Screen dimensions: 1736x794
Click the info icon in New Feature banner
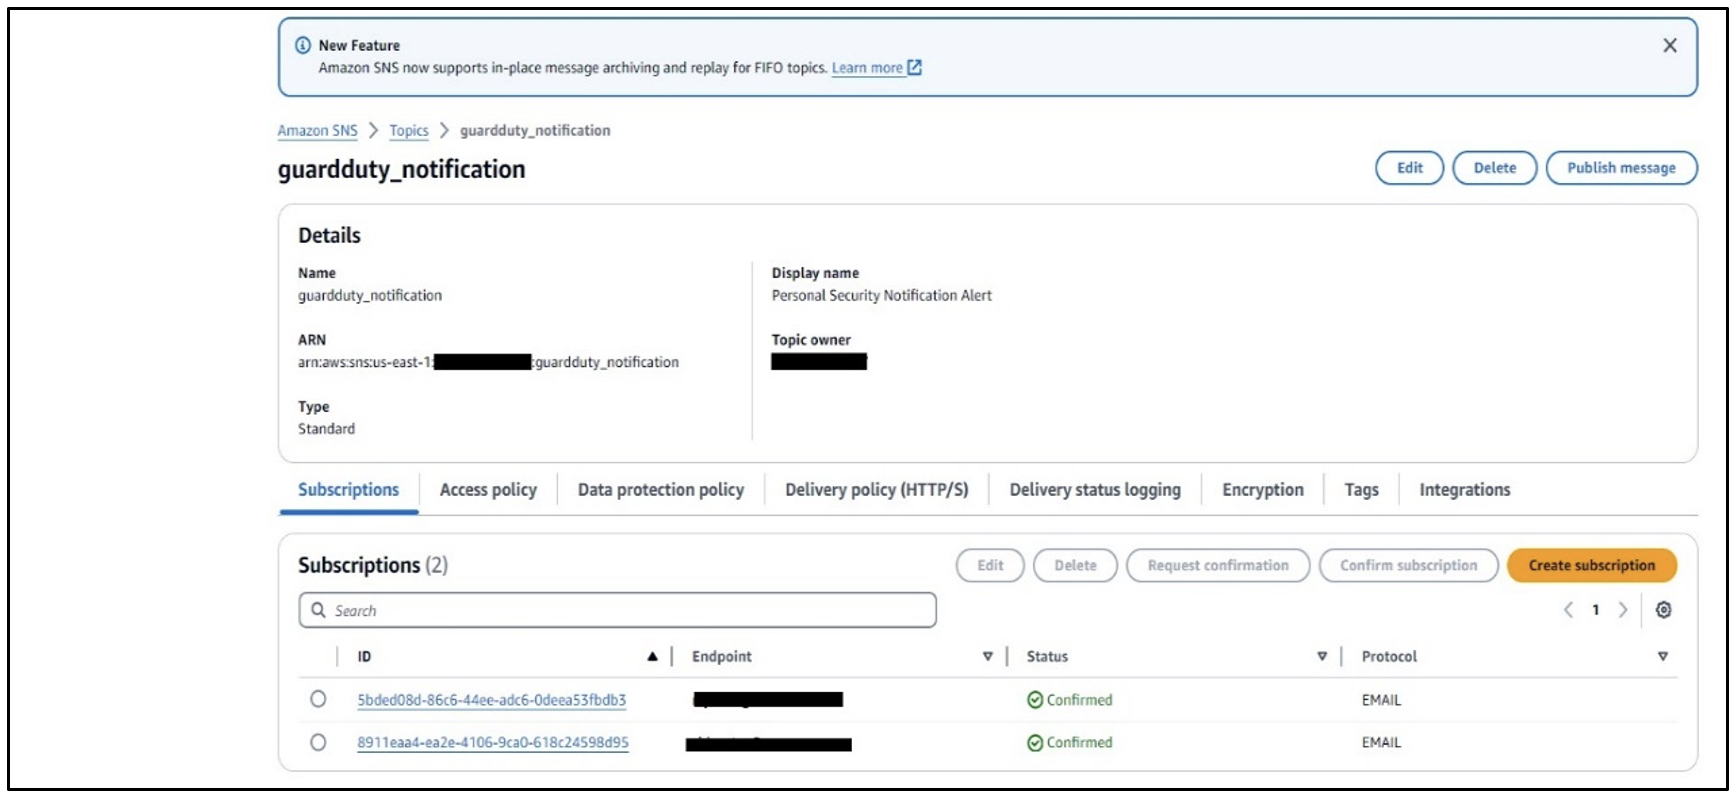coord(303,45)
